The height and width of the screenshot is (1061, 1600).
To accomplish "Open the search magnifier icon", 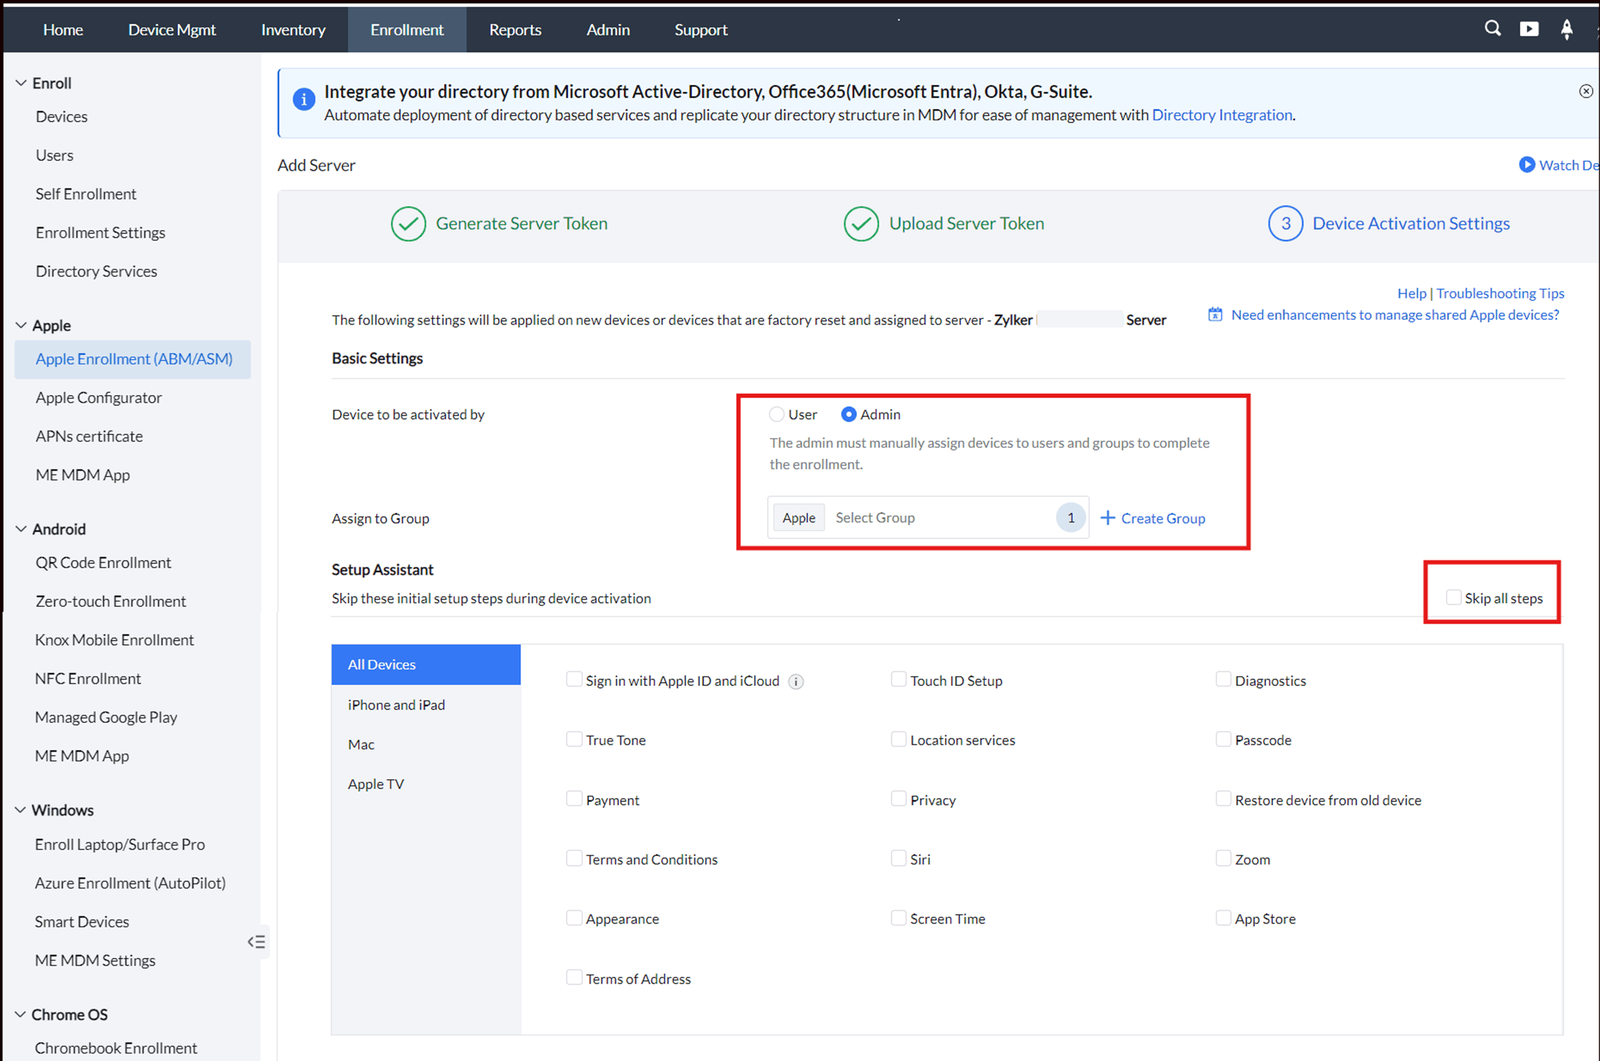I will (x=1492, y=28).
